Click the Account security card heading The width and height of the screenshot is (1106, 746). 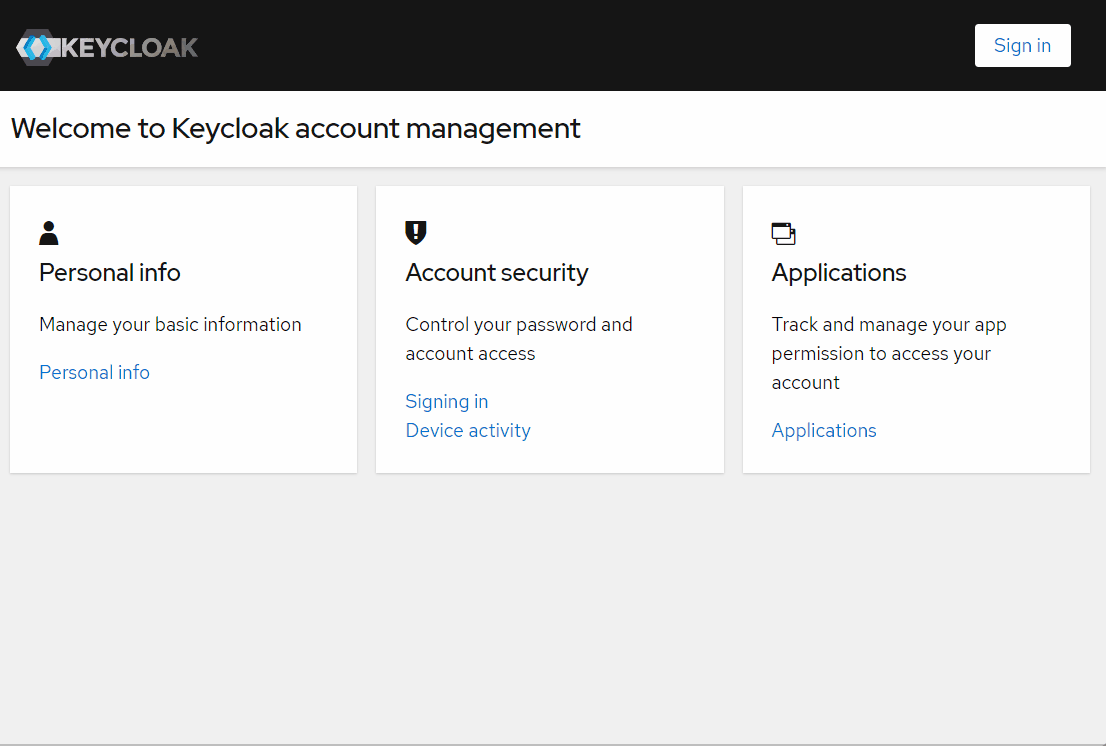497,272
